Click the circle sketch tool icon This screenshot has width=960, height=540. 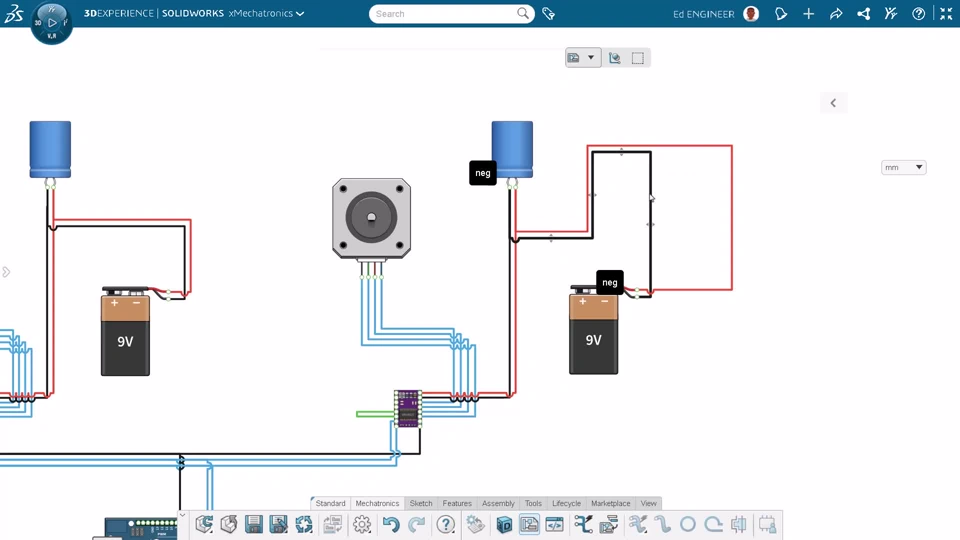pos(688,524)
